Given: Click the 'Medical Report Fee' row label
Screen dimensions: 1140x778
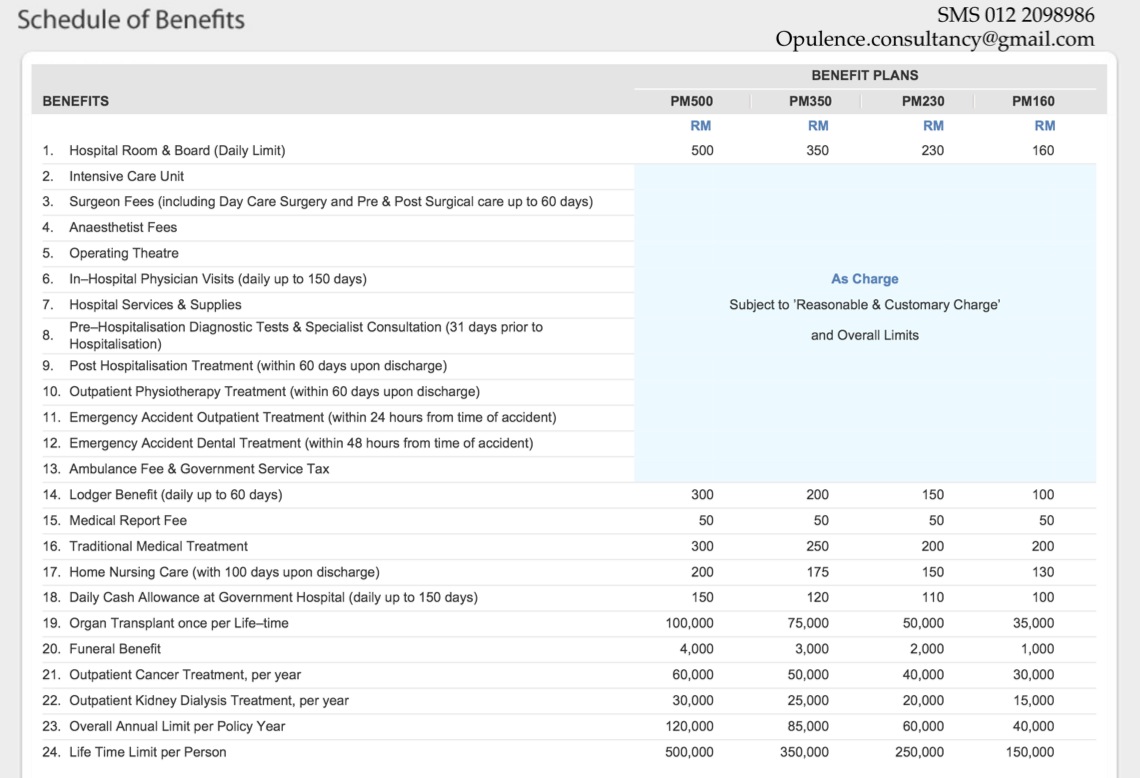Looking at the screenshot, I should tap(128, 521).
